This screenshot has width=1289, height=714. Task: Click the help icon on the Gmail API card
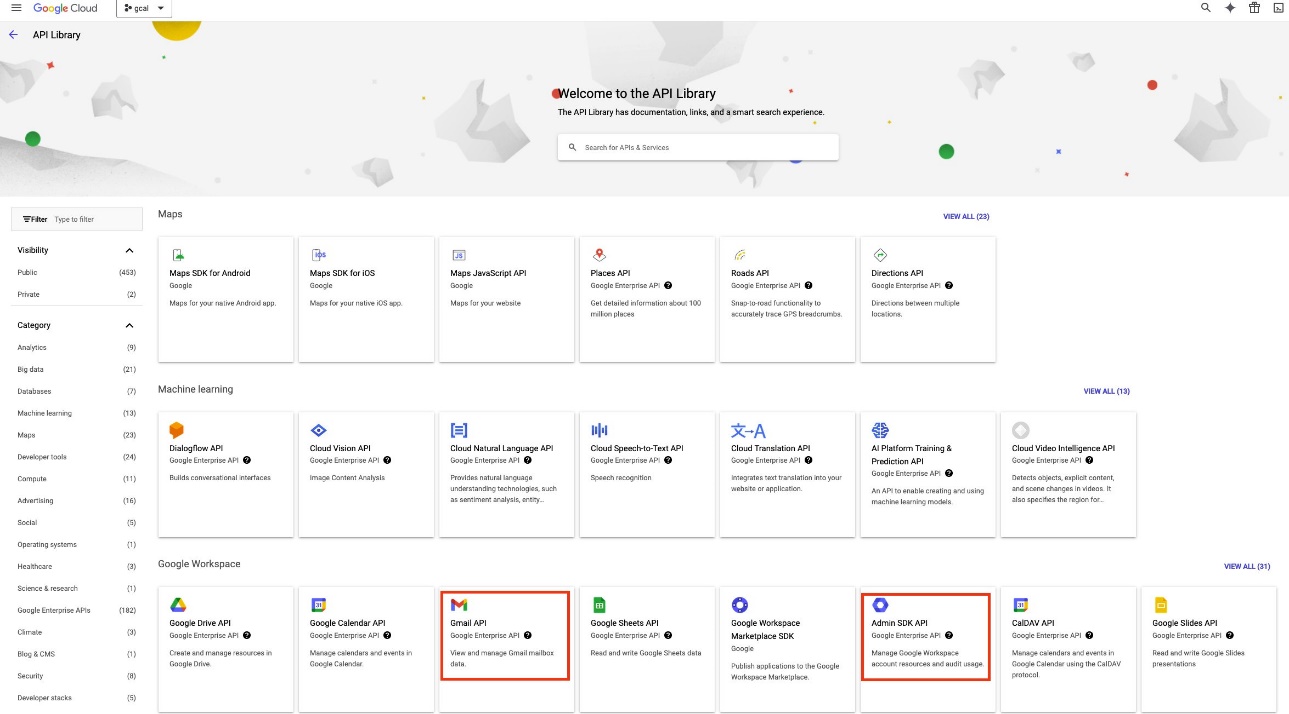527,635
